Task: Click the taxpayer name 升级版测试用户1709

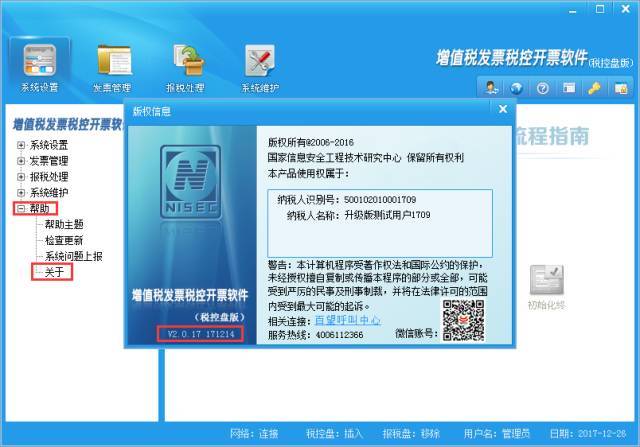Action: point(387,215)
